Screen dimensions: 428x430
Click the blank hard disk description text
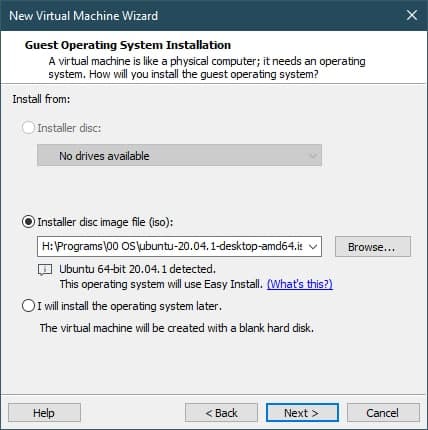177,328
